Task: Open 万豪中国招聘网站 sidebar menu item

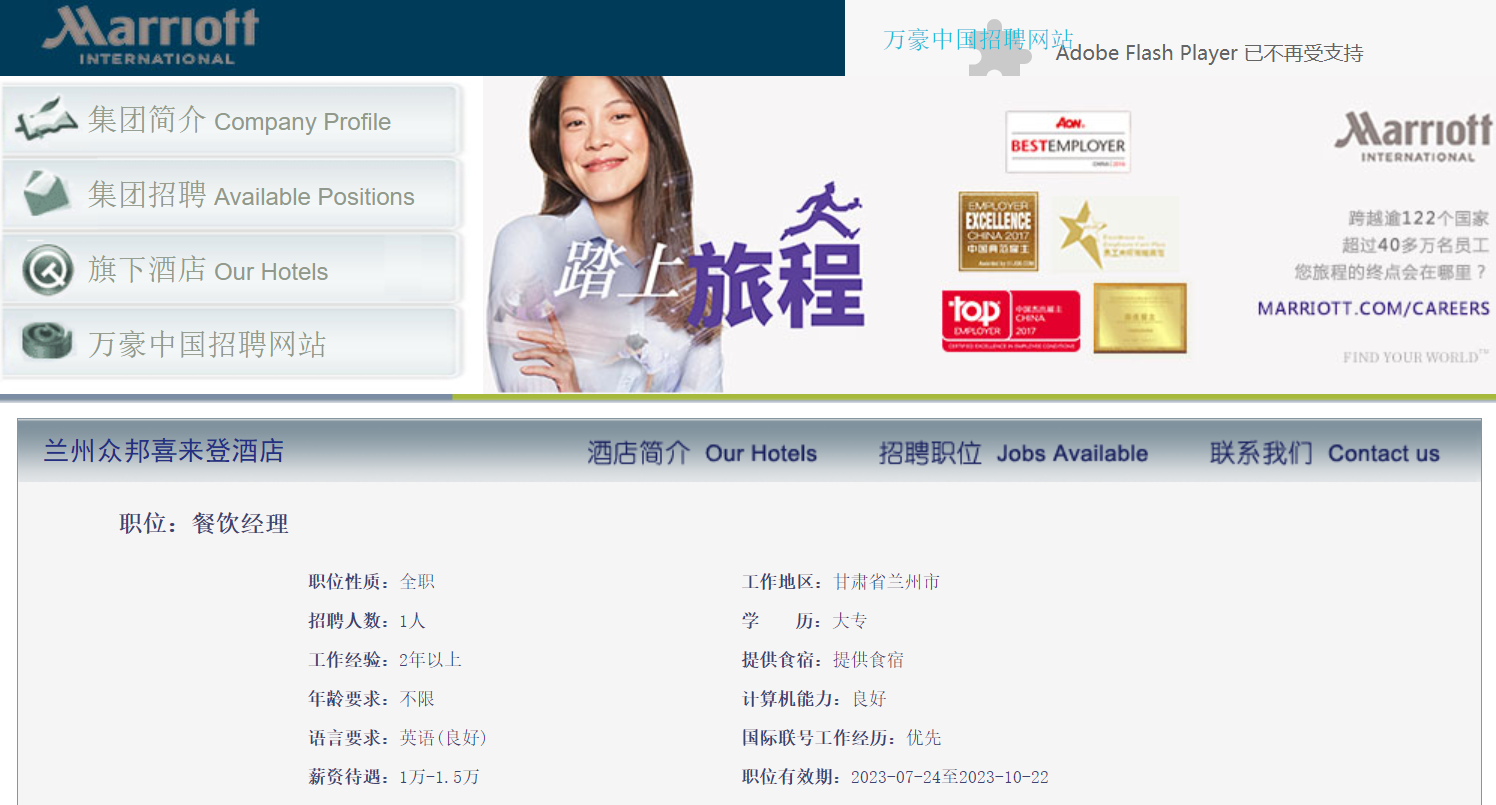Action: point(232,343)
